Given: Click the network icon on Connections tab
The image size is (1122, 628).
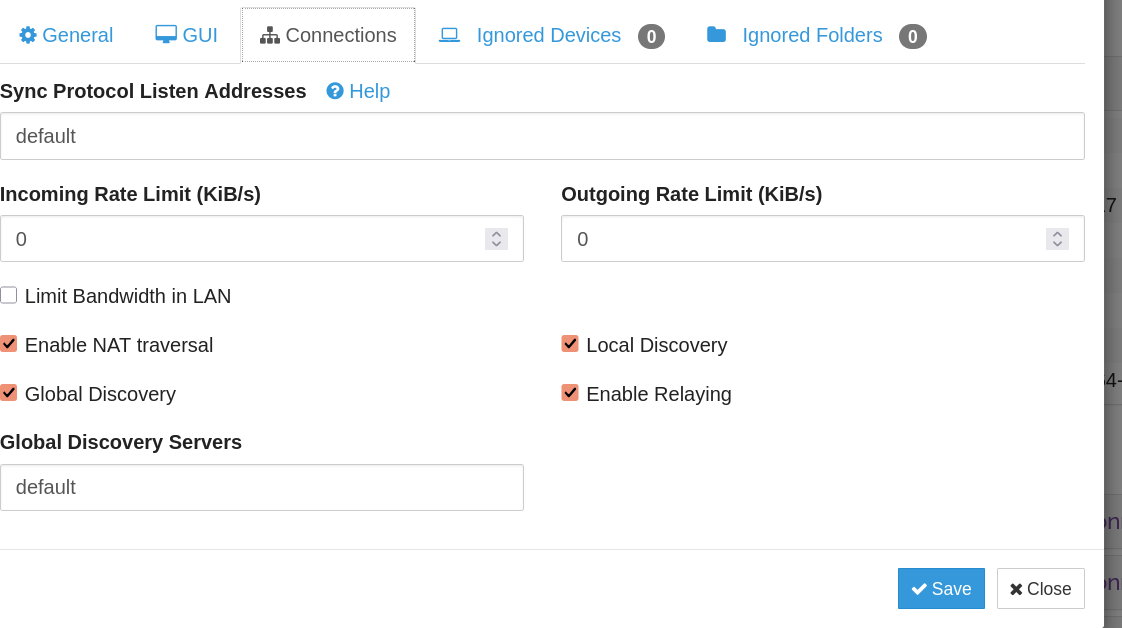Looking at the screenshot, I should pos(270,35).
